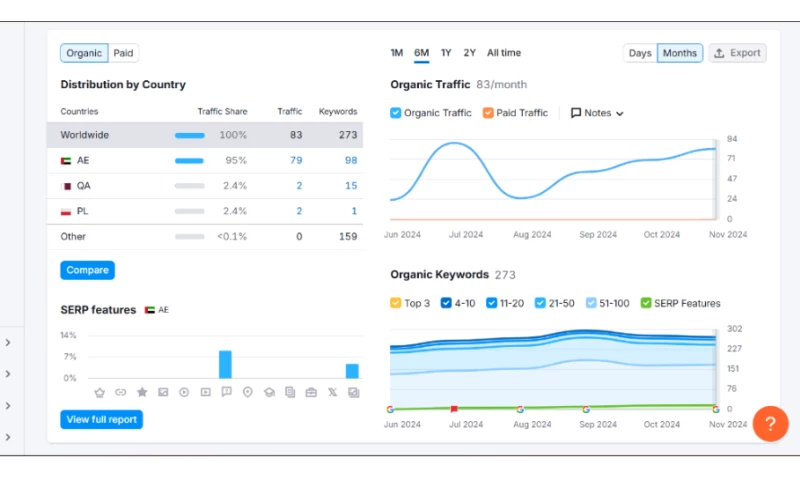Click the crown icon in SERP features
Image resolution: width=800 pixels, height=480 pixels.
[99, 392]
